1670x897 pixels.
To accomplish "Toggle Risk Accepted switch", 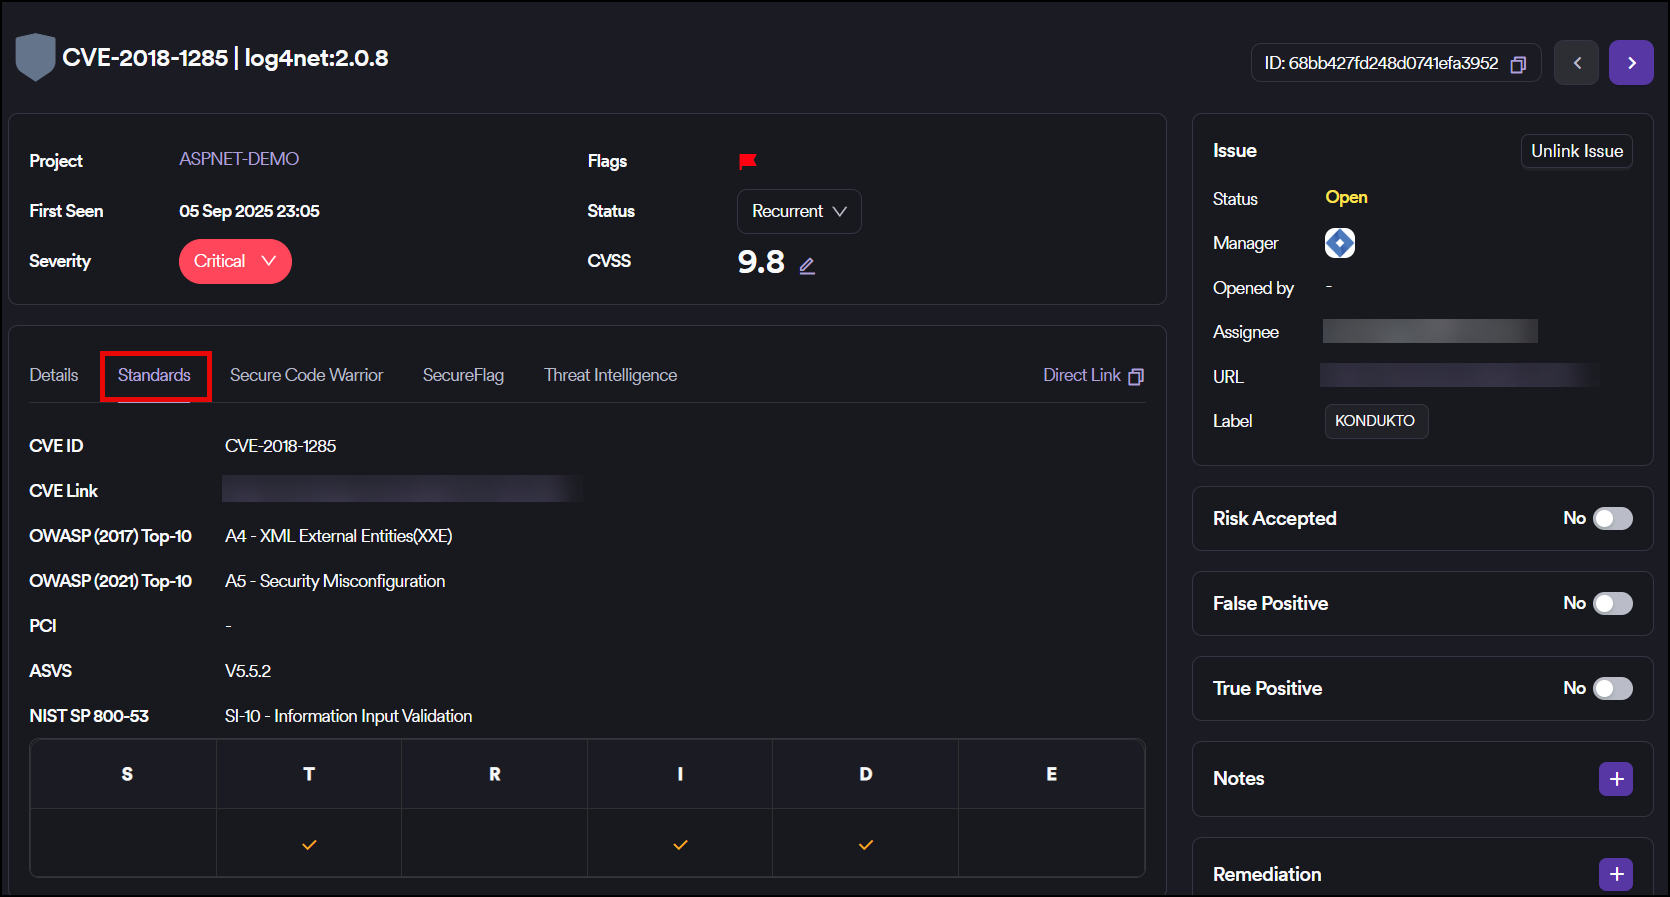I will (1612, 518).
